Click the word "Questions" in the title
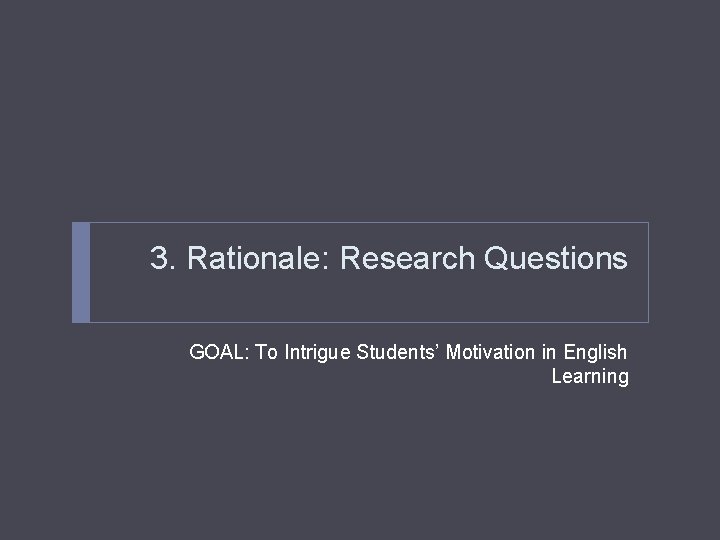The height and width of the screenshot is (540, 720). pos(556,259)
